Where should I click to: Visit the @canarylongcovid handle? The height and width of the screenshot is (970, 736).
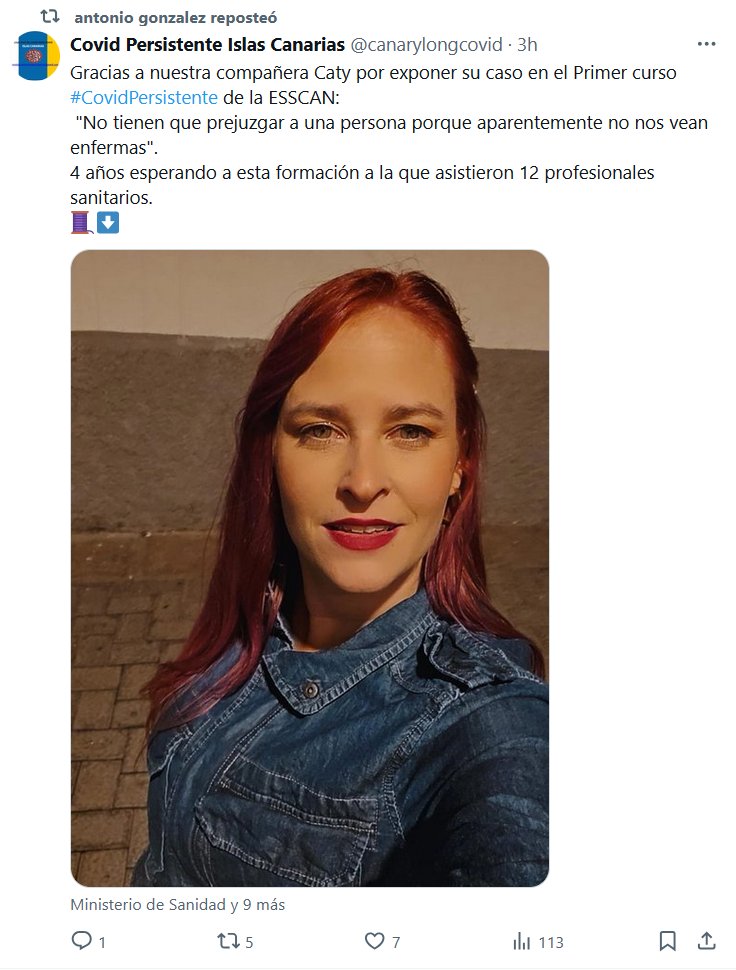pyautogui.click(x=427, y=45)
